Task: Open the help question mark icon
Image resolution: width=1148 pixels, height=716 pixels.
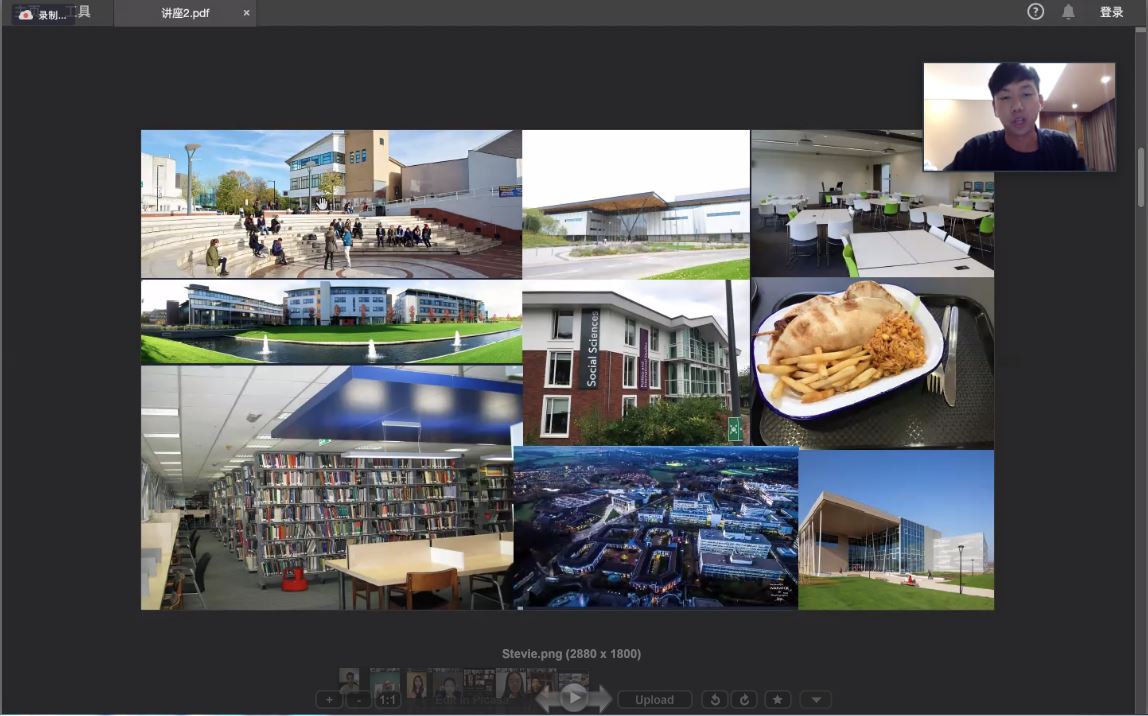Action: click(1035, 12)
